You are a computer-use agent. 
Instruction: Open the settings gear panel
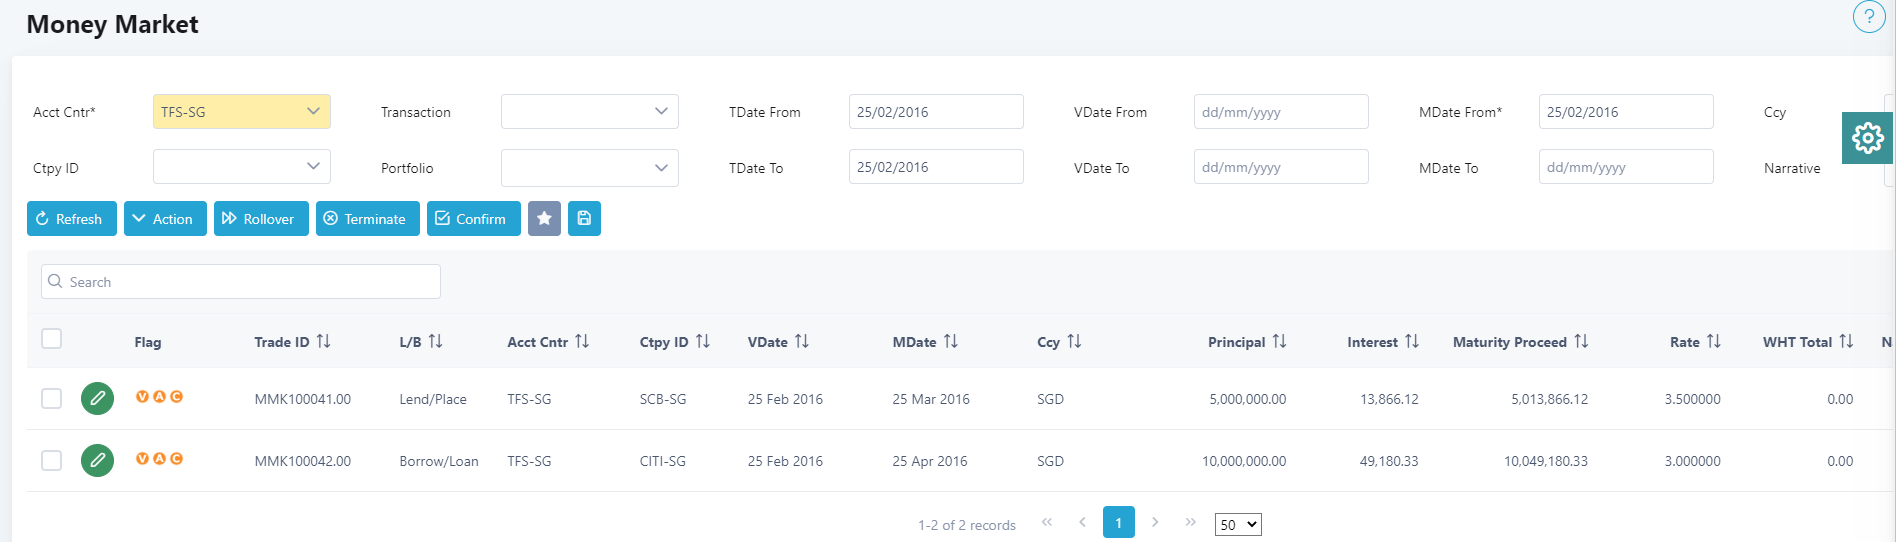click(1867, 138)
